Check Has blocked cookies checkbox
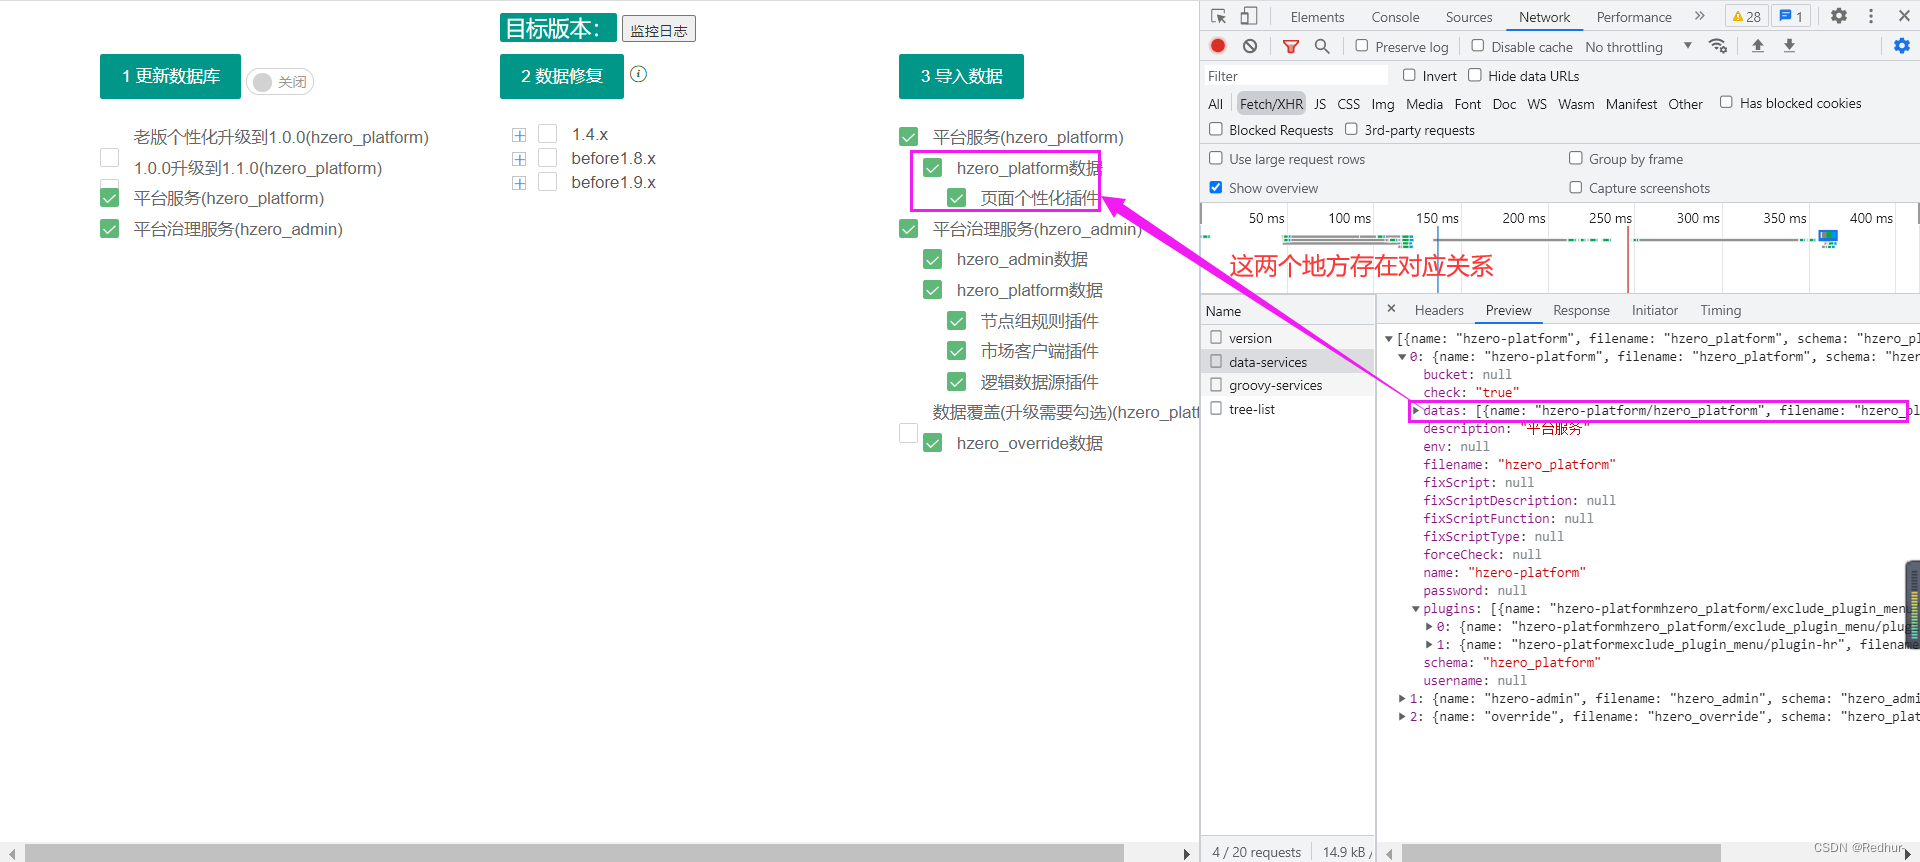 (1726, 102)
